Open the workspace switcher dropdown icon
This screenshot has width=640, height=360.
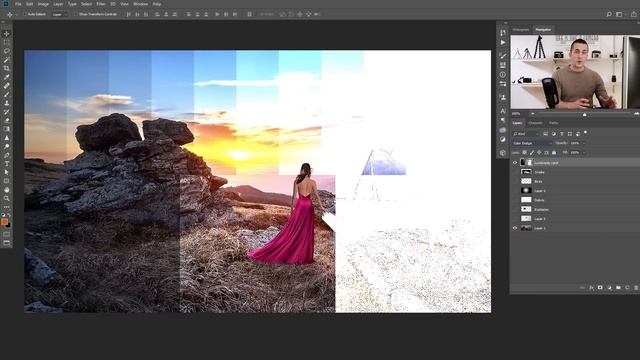(x=620, y=14)
